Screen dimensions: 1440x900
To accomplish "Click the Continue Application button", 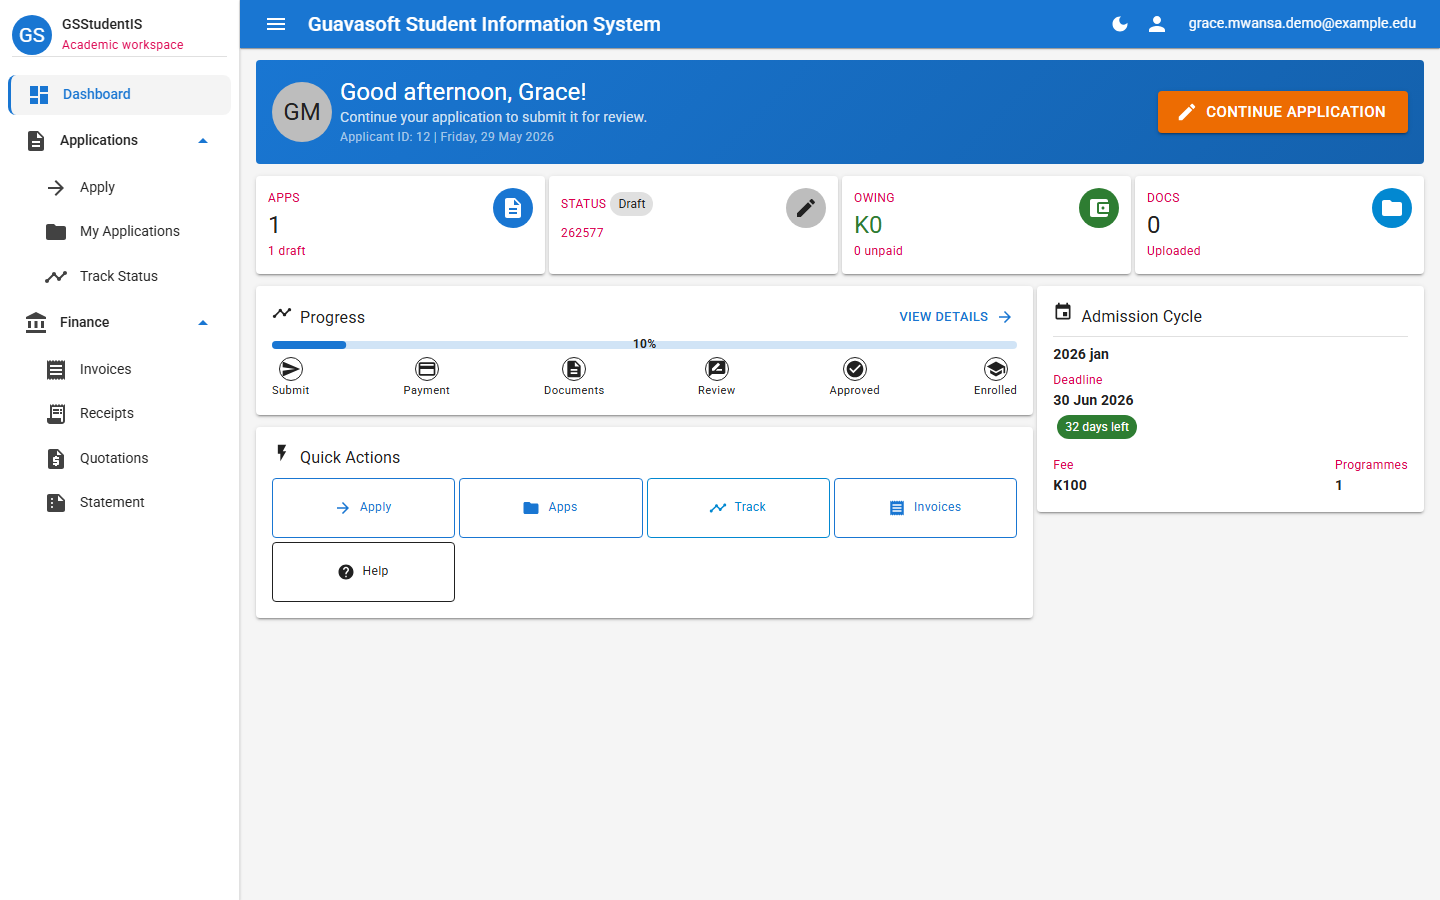I will click(1283, 112).
